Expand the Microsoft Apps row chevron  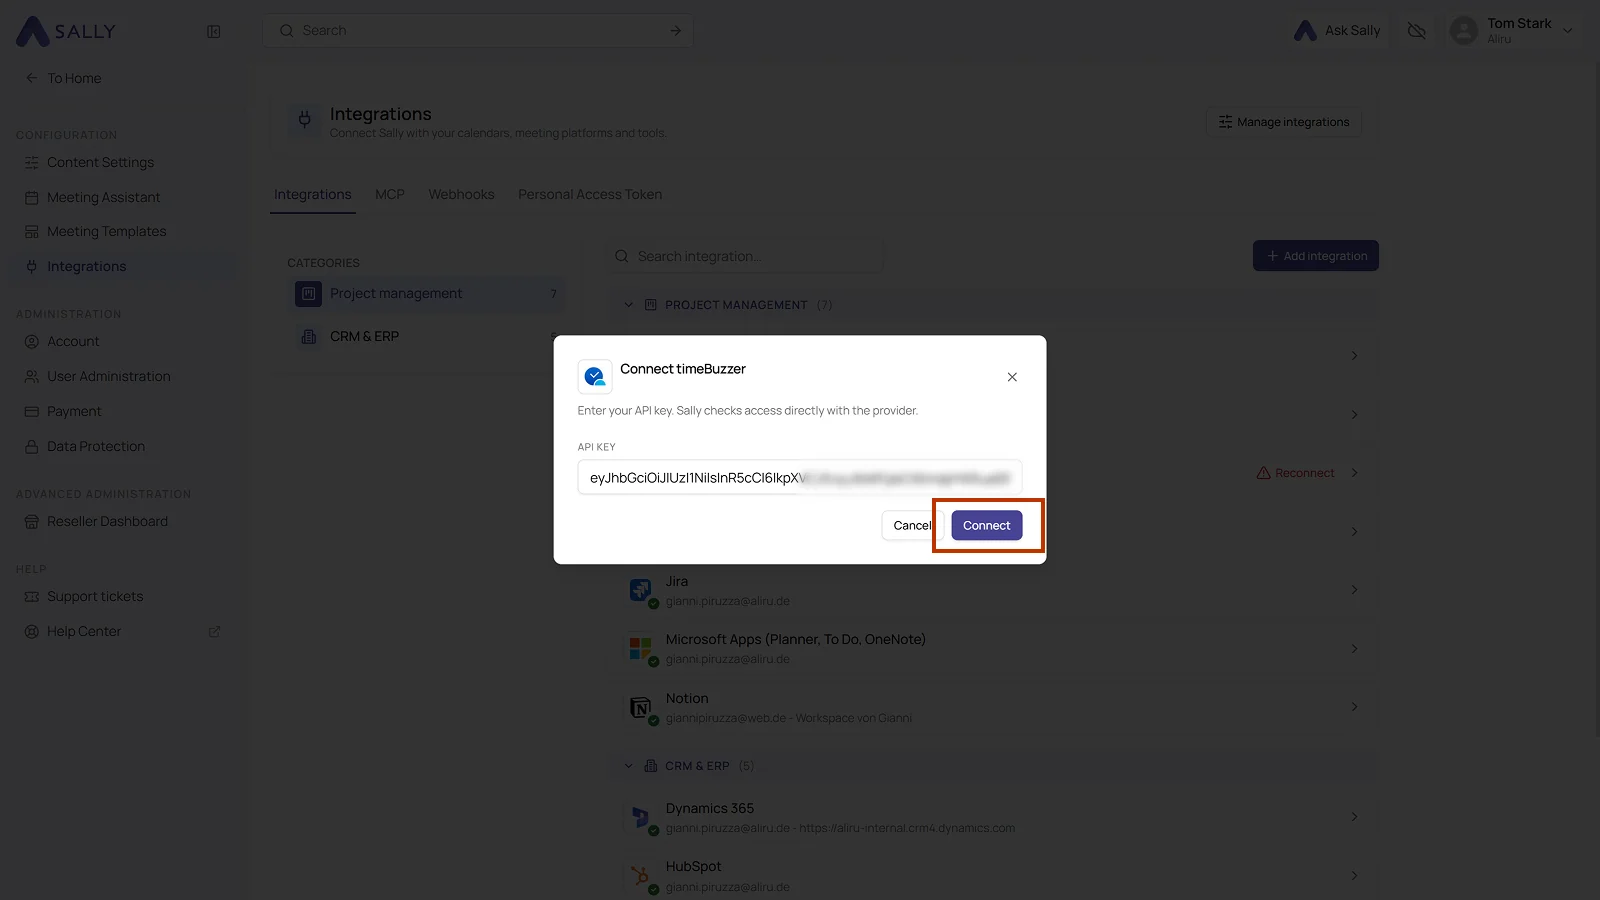pyautogui.click(x=1354, y=648)
